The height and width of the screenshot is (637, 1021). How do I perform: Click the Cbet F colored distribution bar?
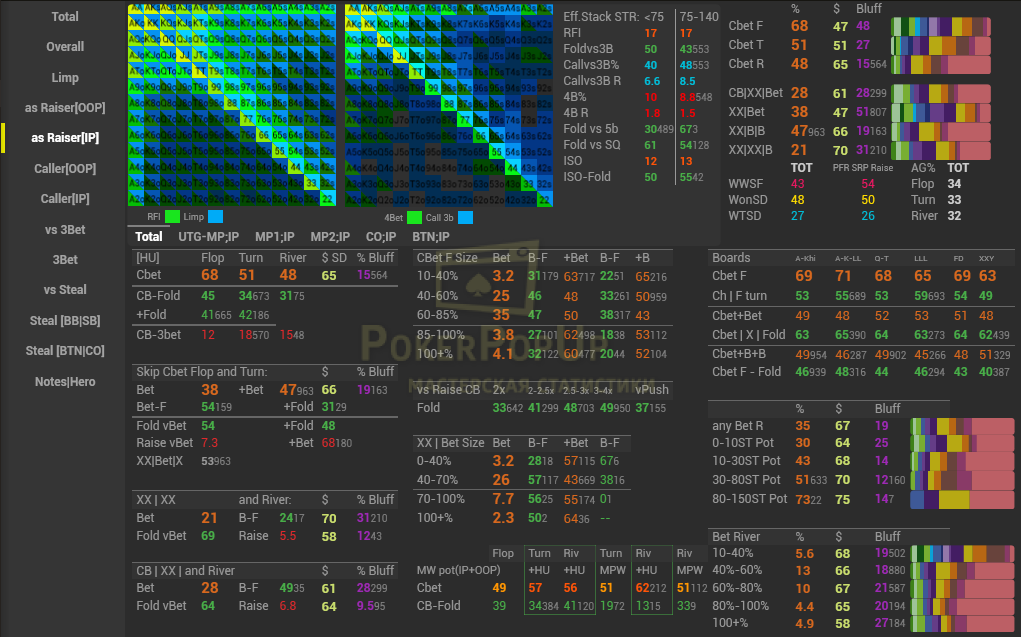pyautogui.click(x=940, y=27)
